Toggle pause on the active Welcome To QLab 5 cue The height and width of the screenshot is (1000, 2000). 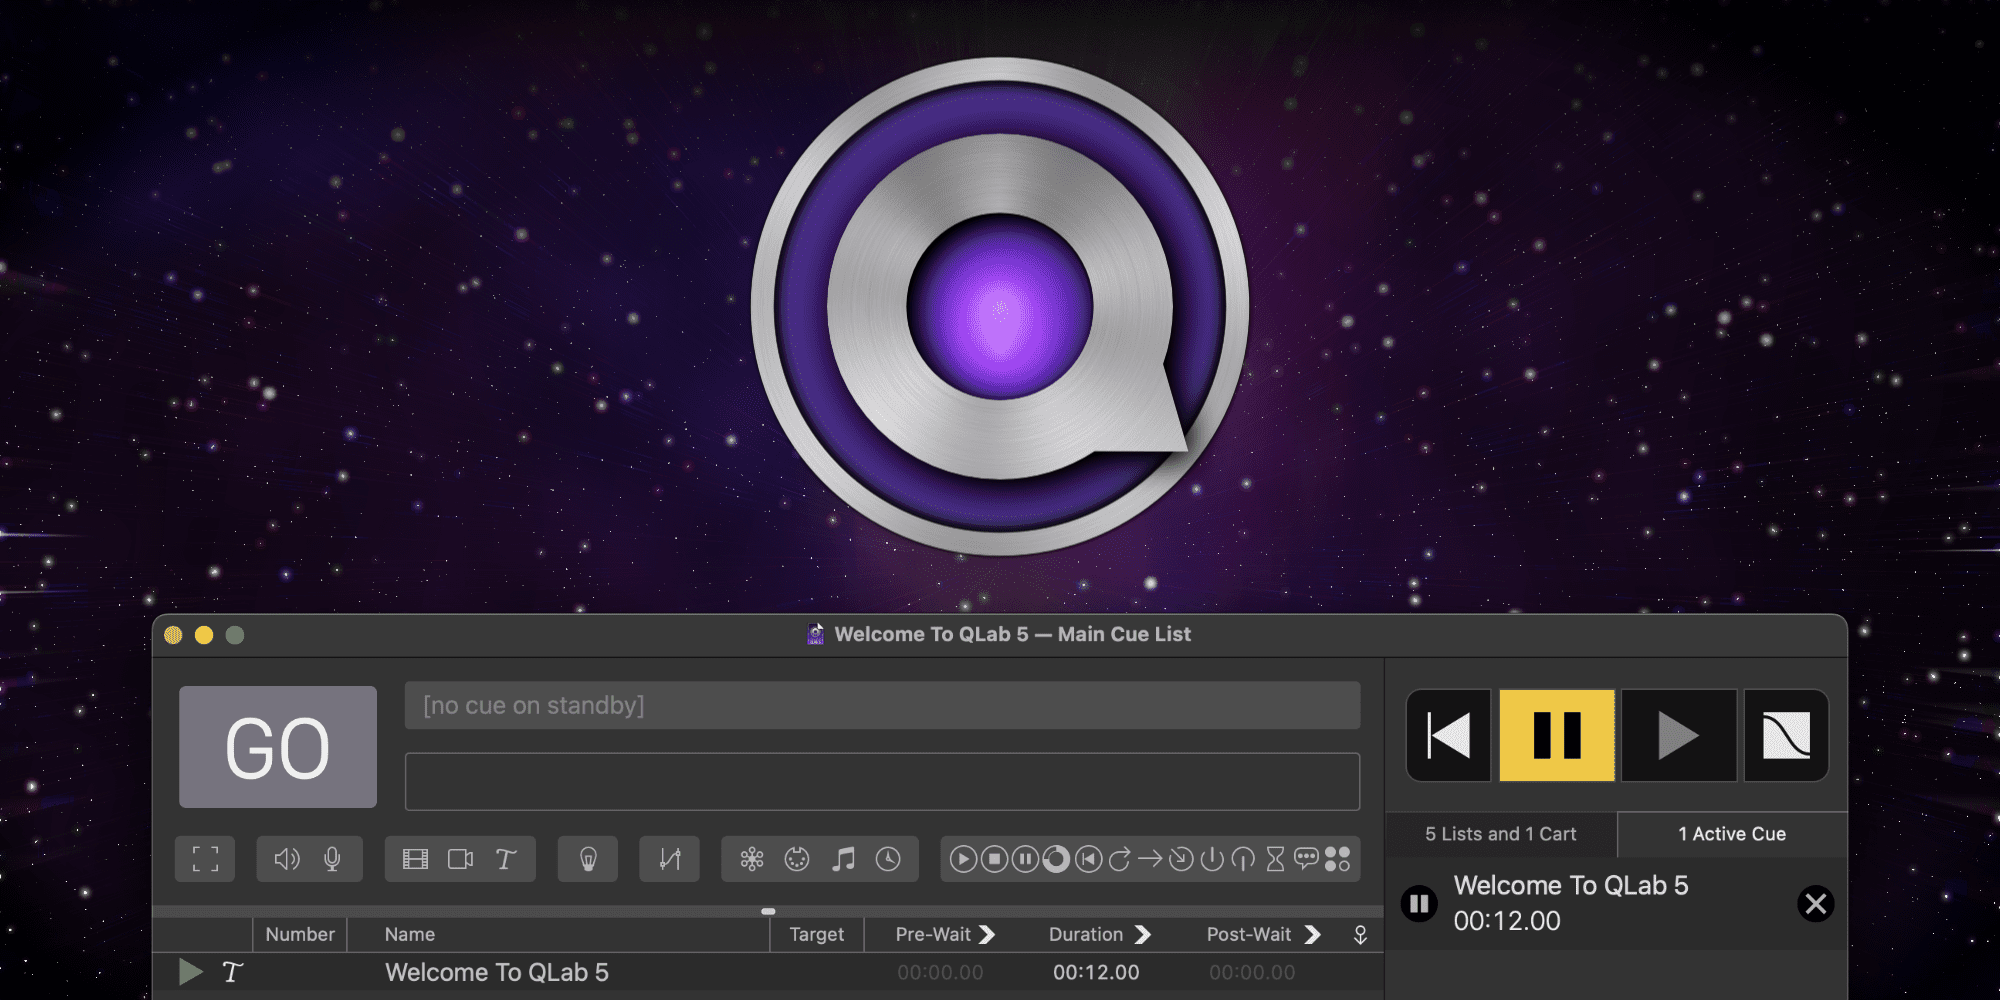1419,904
